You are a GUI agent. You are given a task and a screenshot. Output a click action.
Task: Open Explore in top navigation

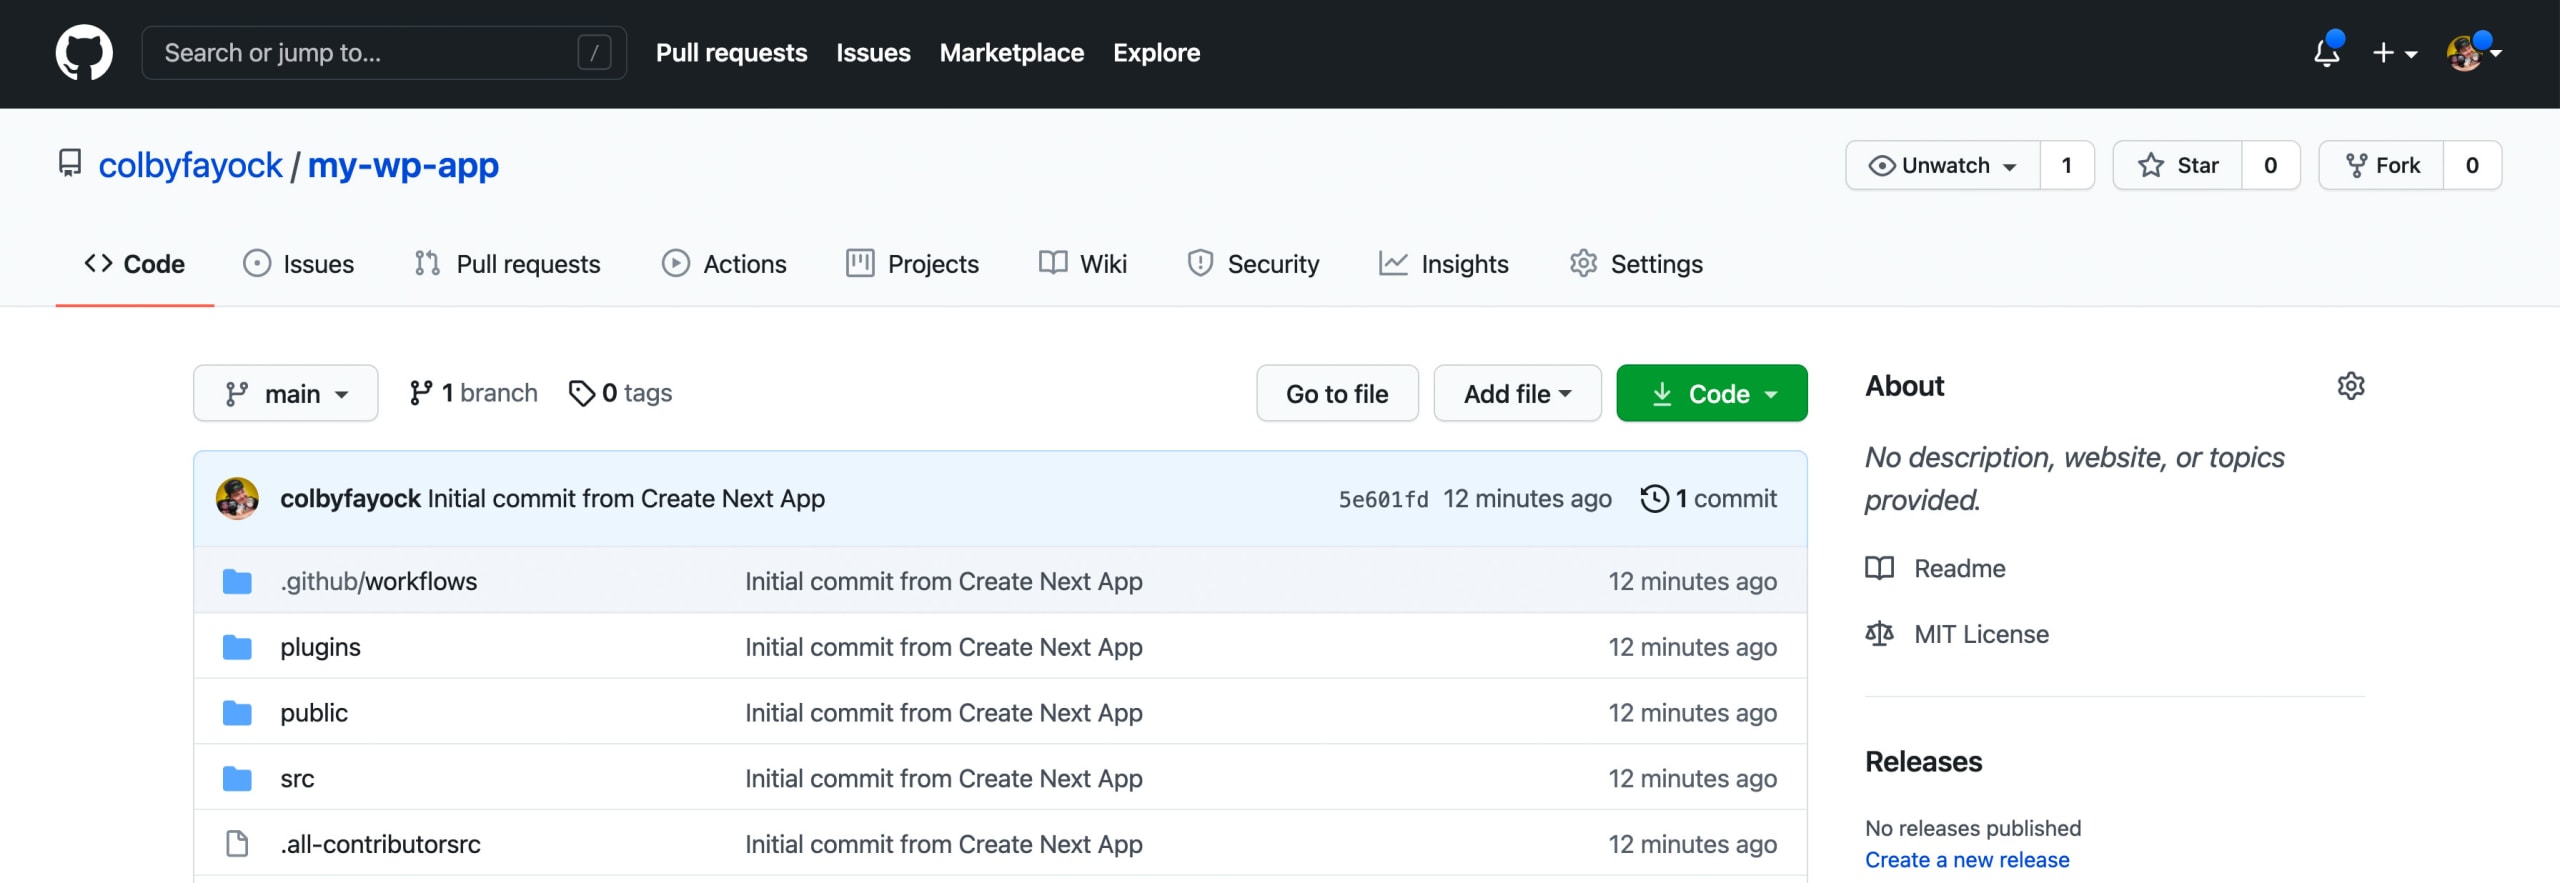point(1156,53)
